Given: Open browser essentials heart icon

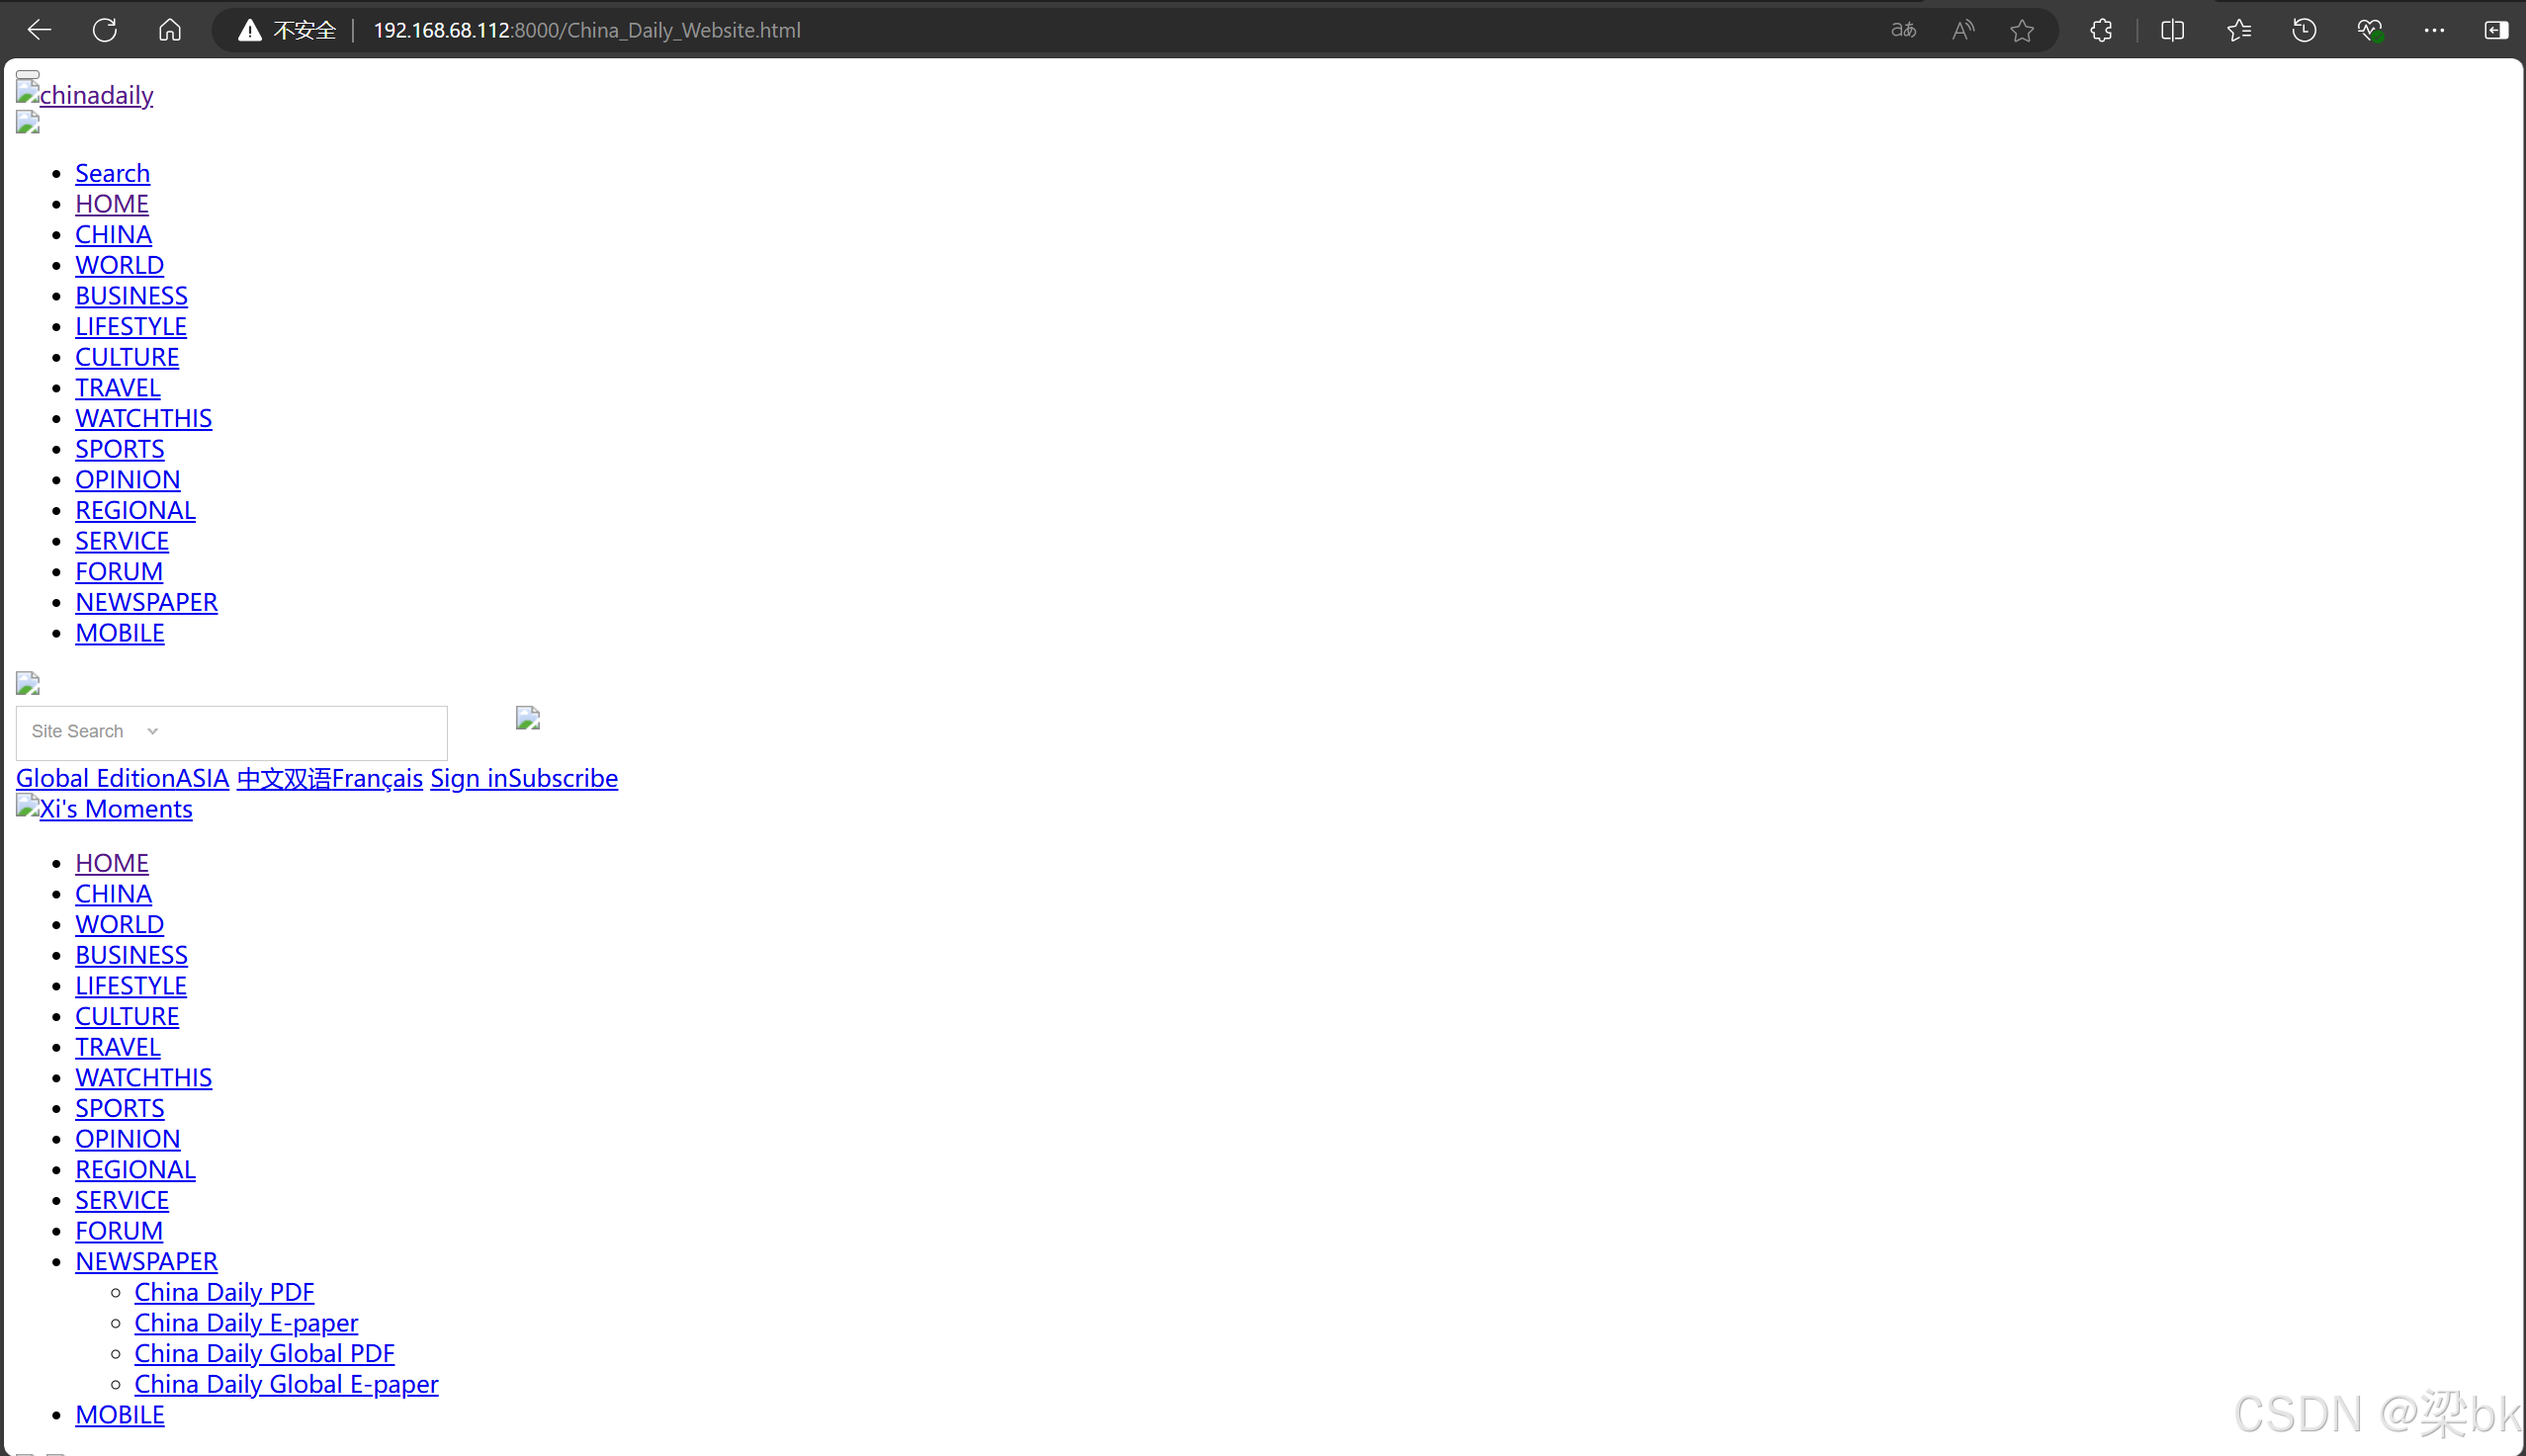Looking at the screenshot, I should click(2369, 30).
